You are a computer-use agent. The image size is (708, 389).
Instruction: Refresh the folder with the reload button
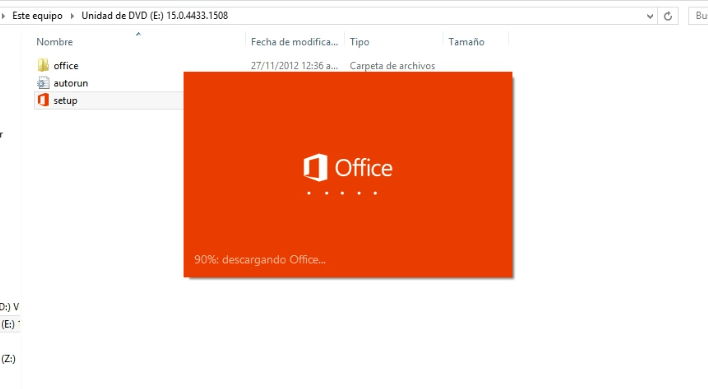[668, 16]
